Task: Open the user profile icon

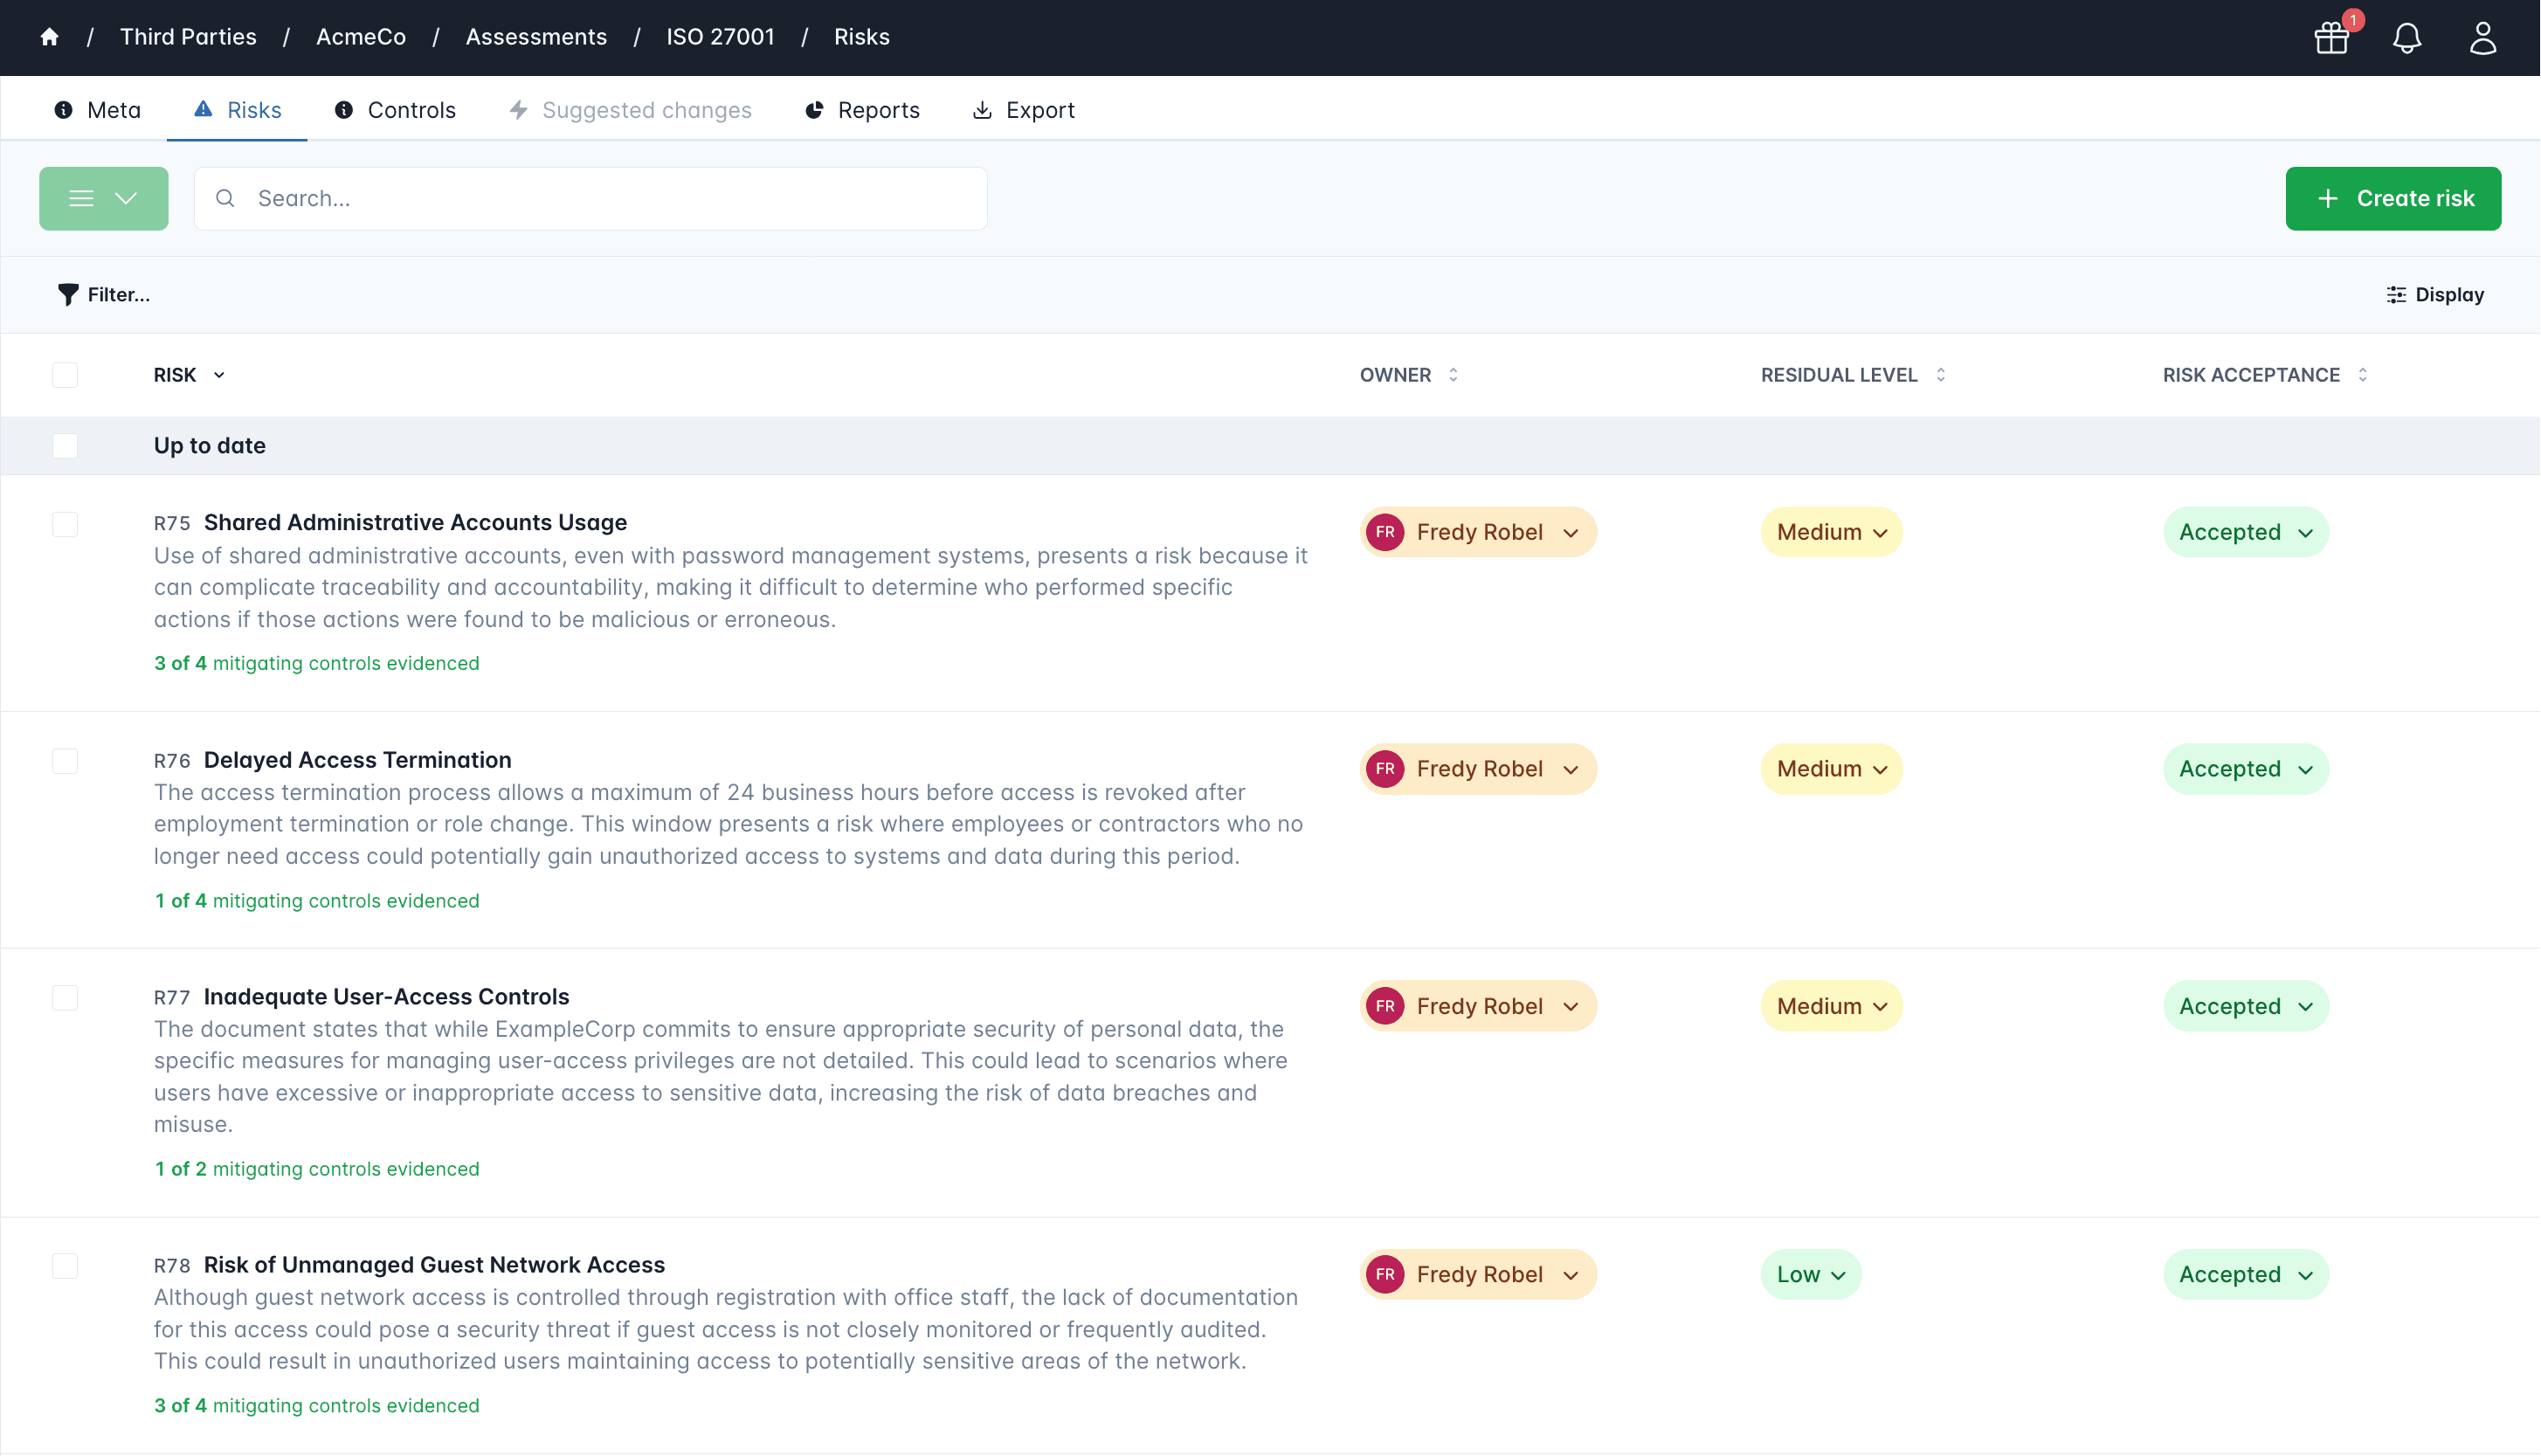Action: [x=2483, y=38]
